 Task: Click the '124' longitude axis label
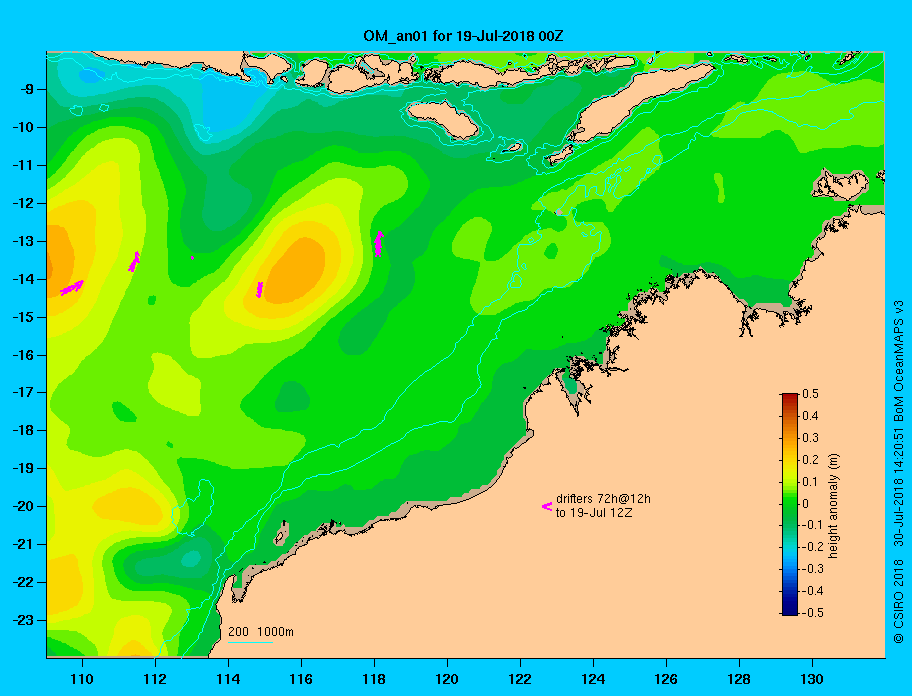(x=593, y=679)
